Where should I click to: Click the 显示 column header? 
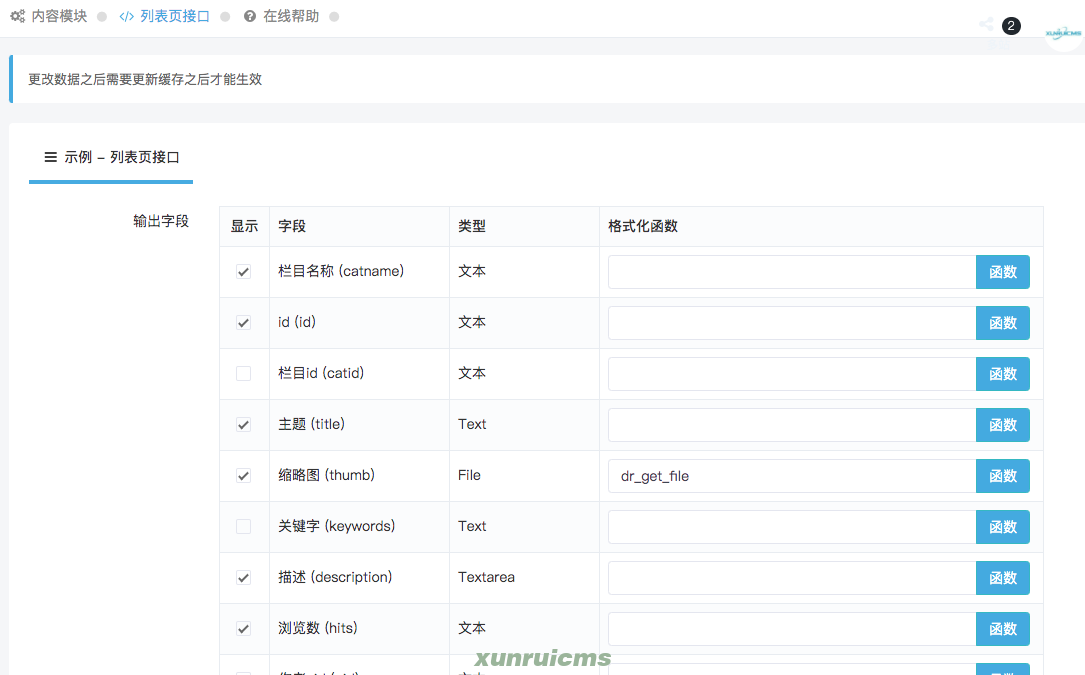click(244, 226)
